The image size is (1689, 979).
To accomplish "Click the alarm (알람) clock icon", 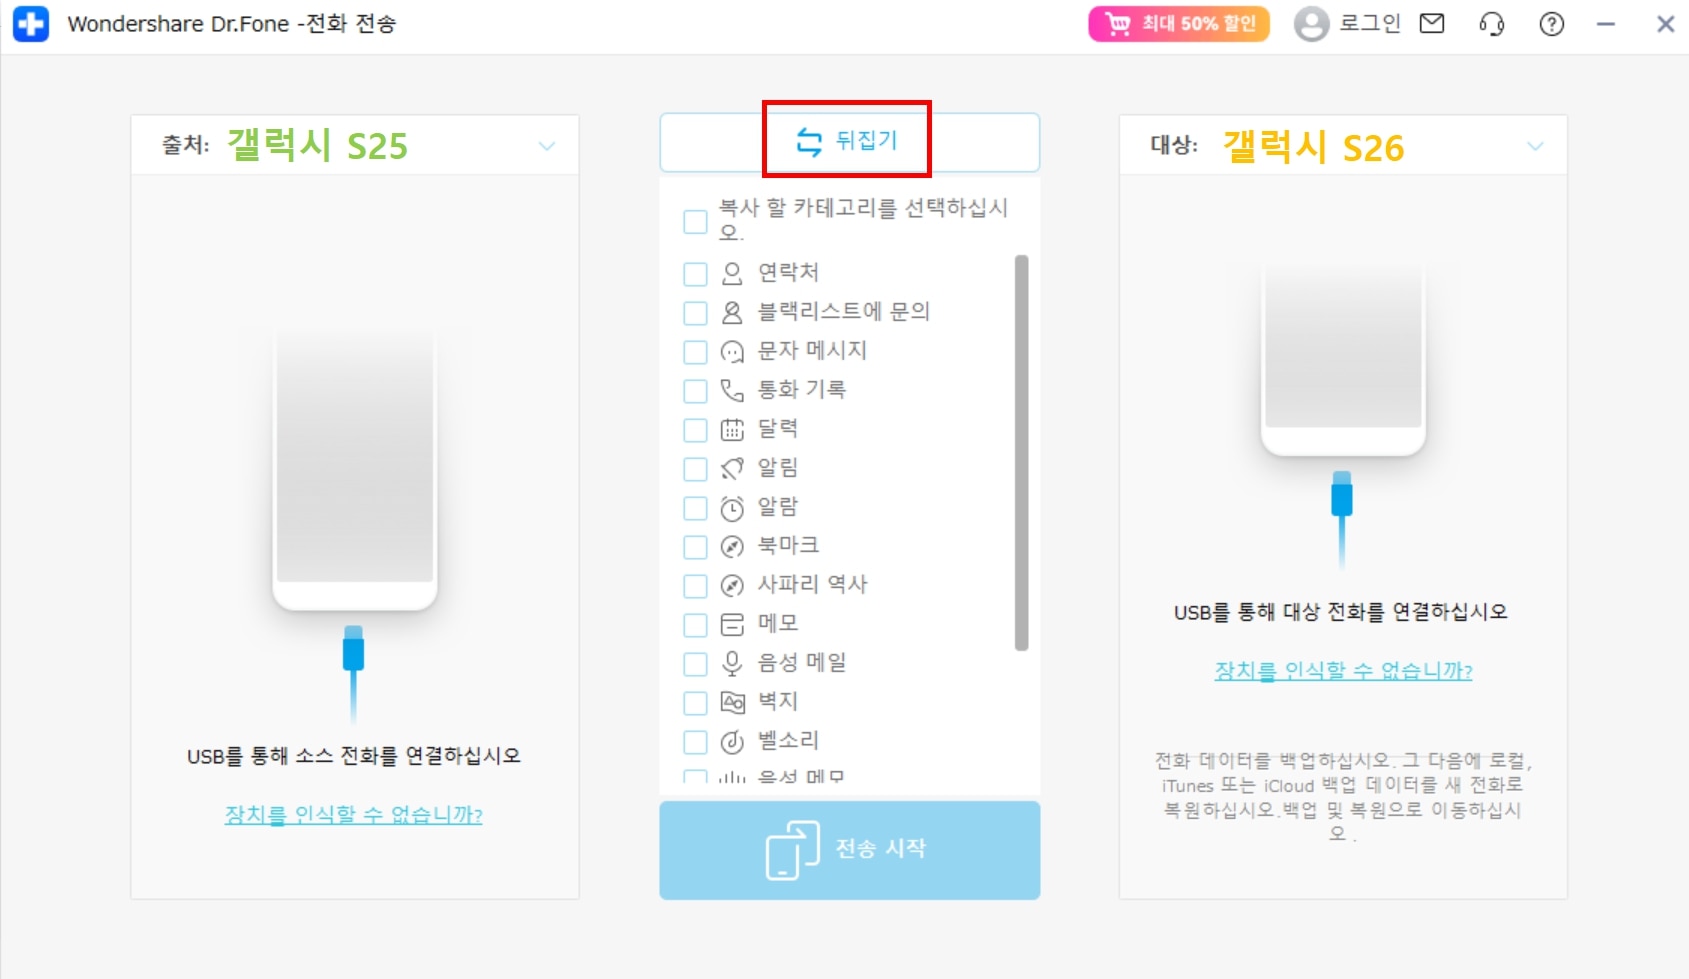I will (x=732, y=508).
